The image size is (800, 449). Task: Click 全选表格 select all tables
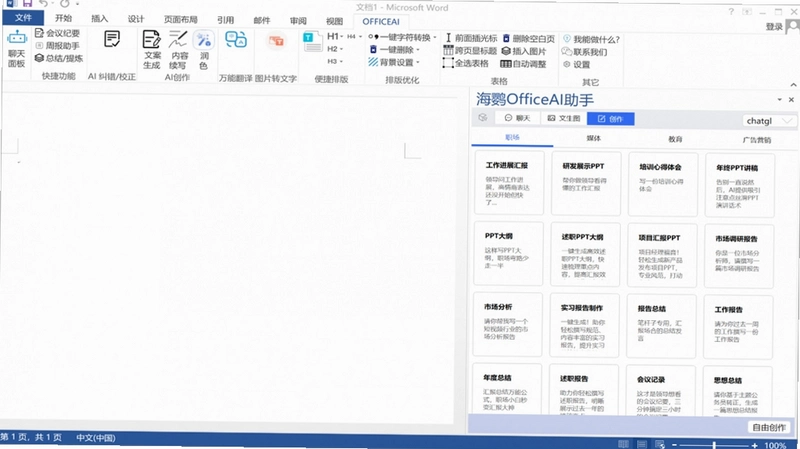pos(465,63)
